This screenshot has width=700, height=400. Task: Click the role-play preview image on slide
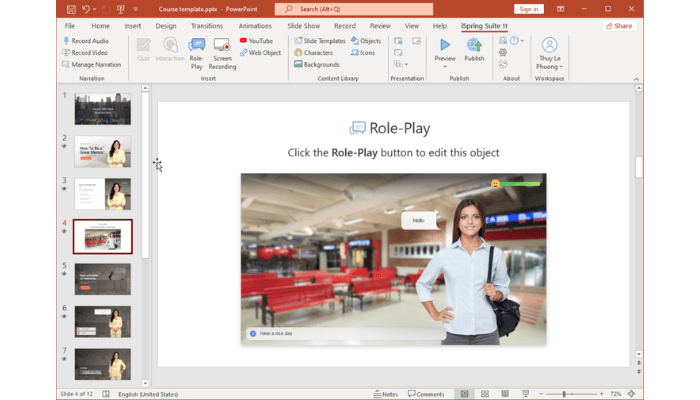tap(393, 259)
